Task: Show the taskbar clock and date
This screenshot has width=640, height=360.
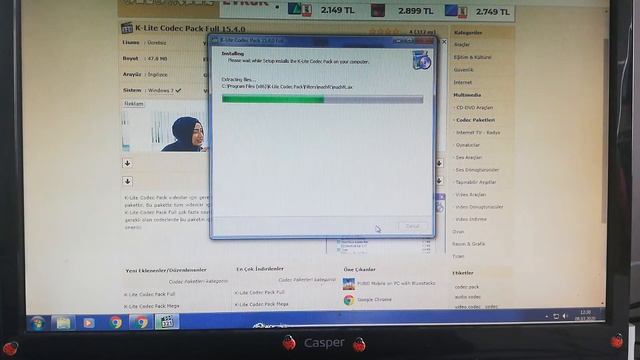Action: [x=585, y=315]
